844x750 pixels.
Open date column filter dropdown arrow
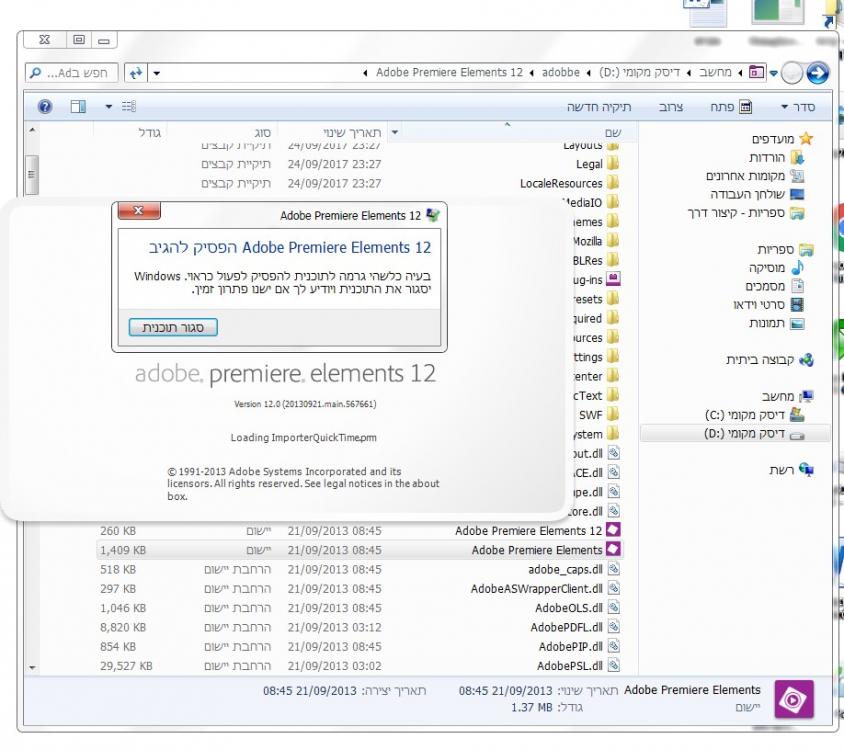[395, 132]
